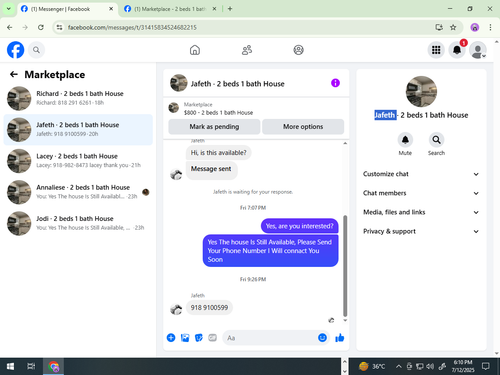Send a thumbs up like
The height and width of the screenshot is (375, 500).
(x=340, y=338)
